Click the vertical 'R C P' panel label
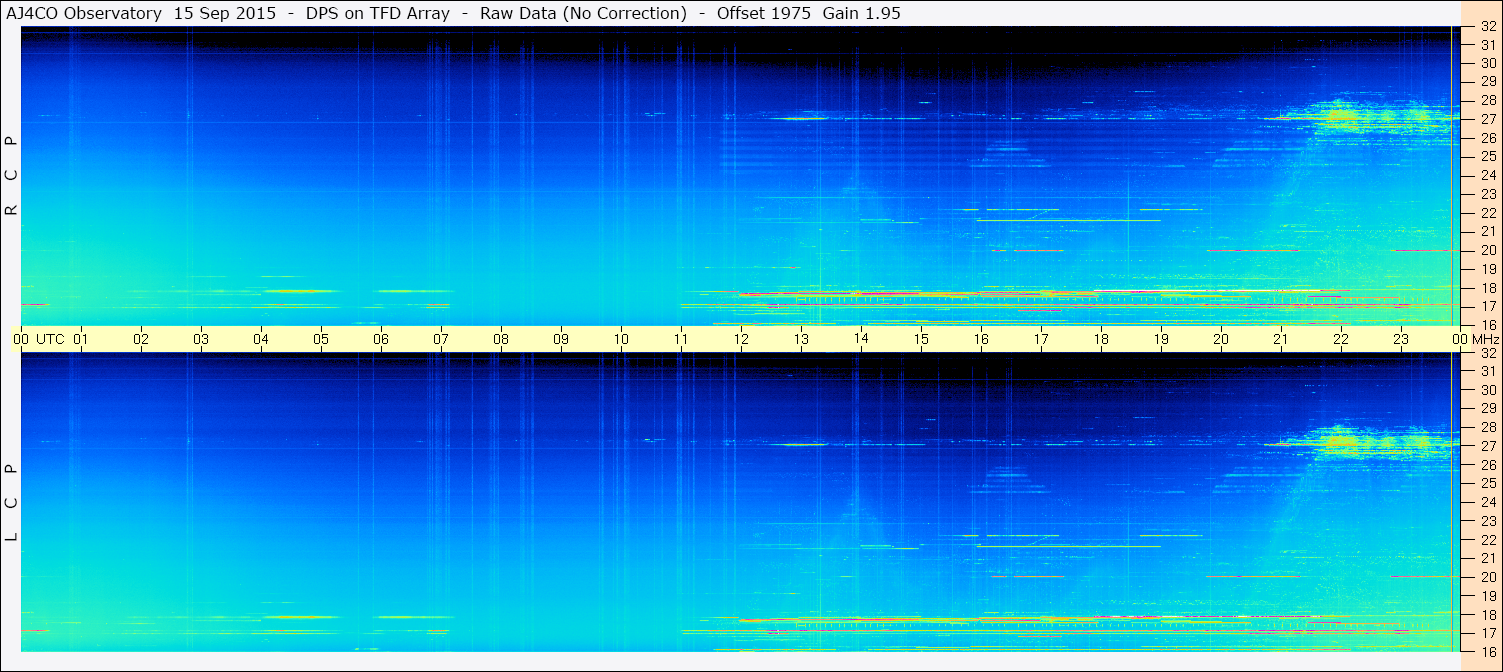Viewport: 1503px width, 672px height. [x=11, y=176]
